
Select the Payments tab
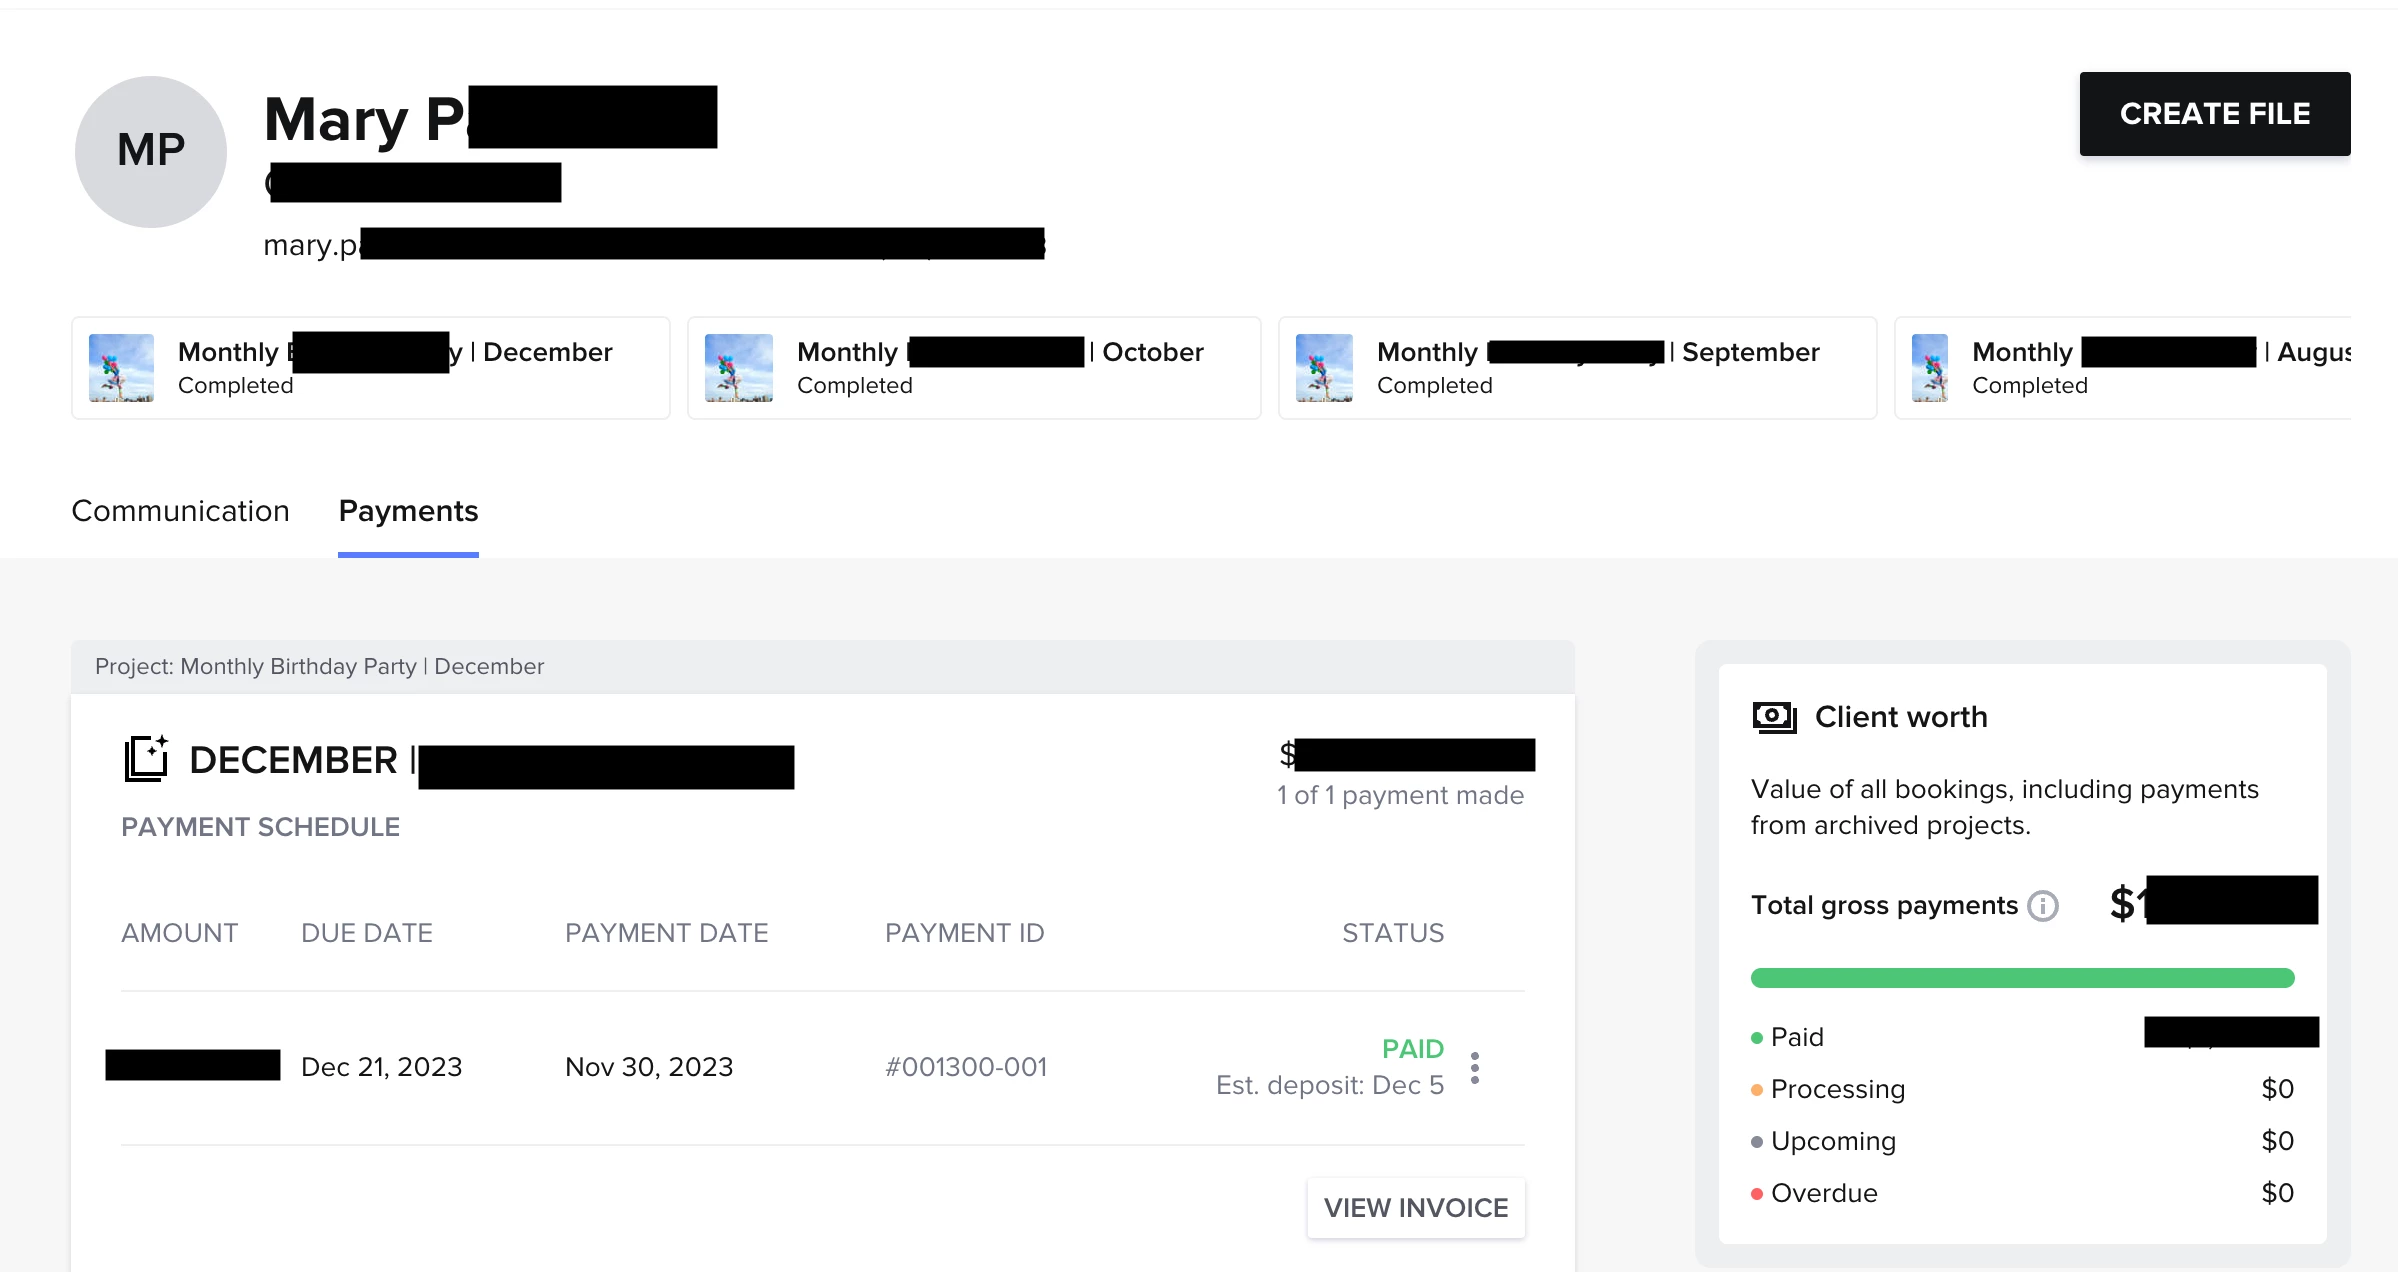tap(408, 511)
